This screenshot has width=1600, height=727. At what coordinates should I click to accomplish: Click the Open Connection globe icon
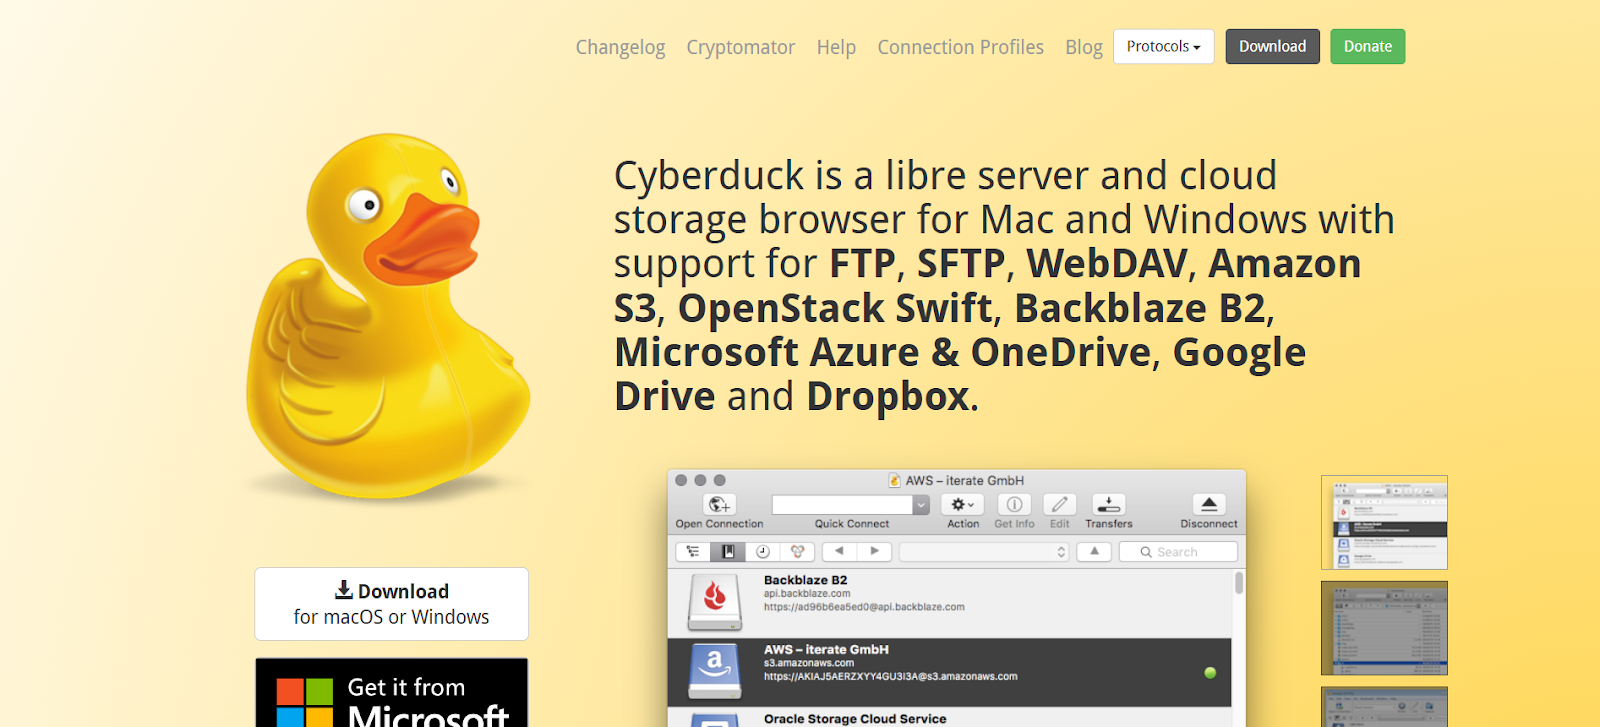pos(718,505)
